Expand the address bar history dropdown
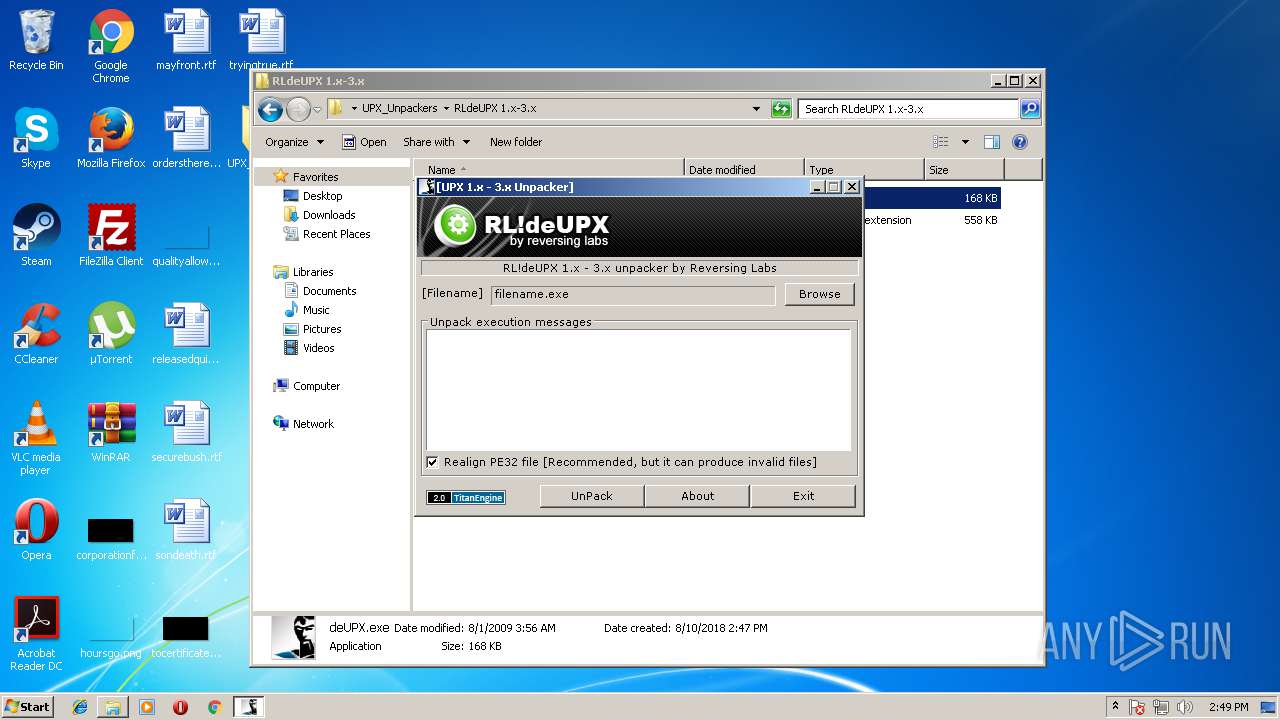Viewport: 1280px width, 720px height. click(x=756, y=109)
